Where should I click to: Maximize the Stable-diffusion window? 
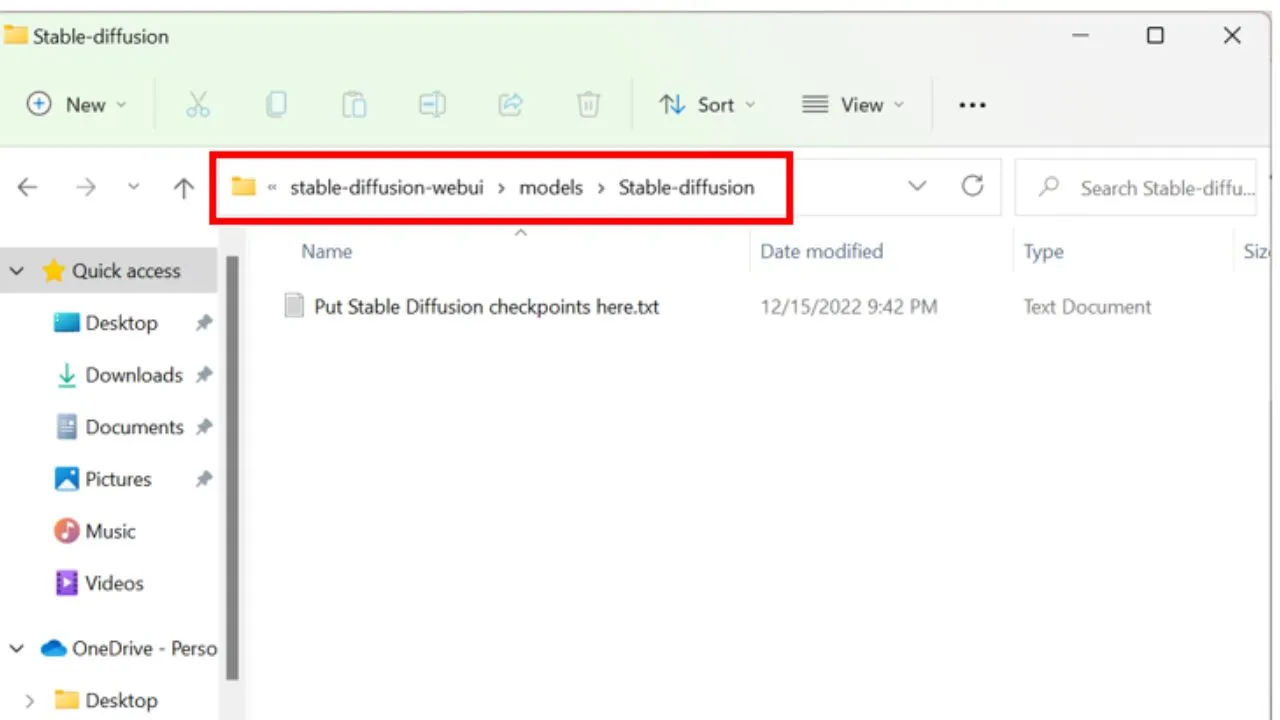point(1155,36)
